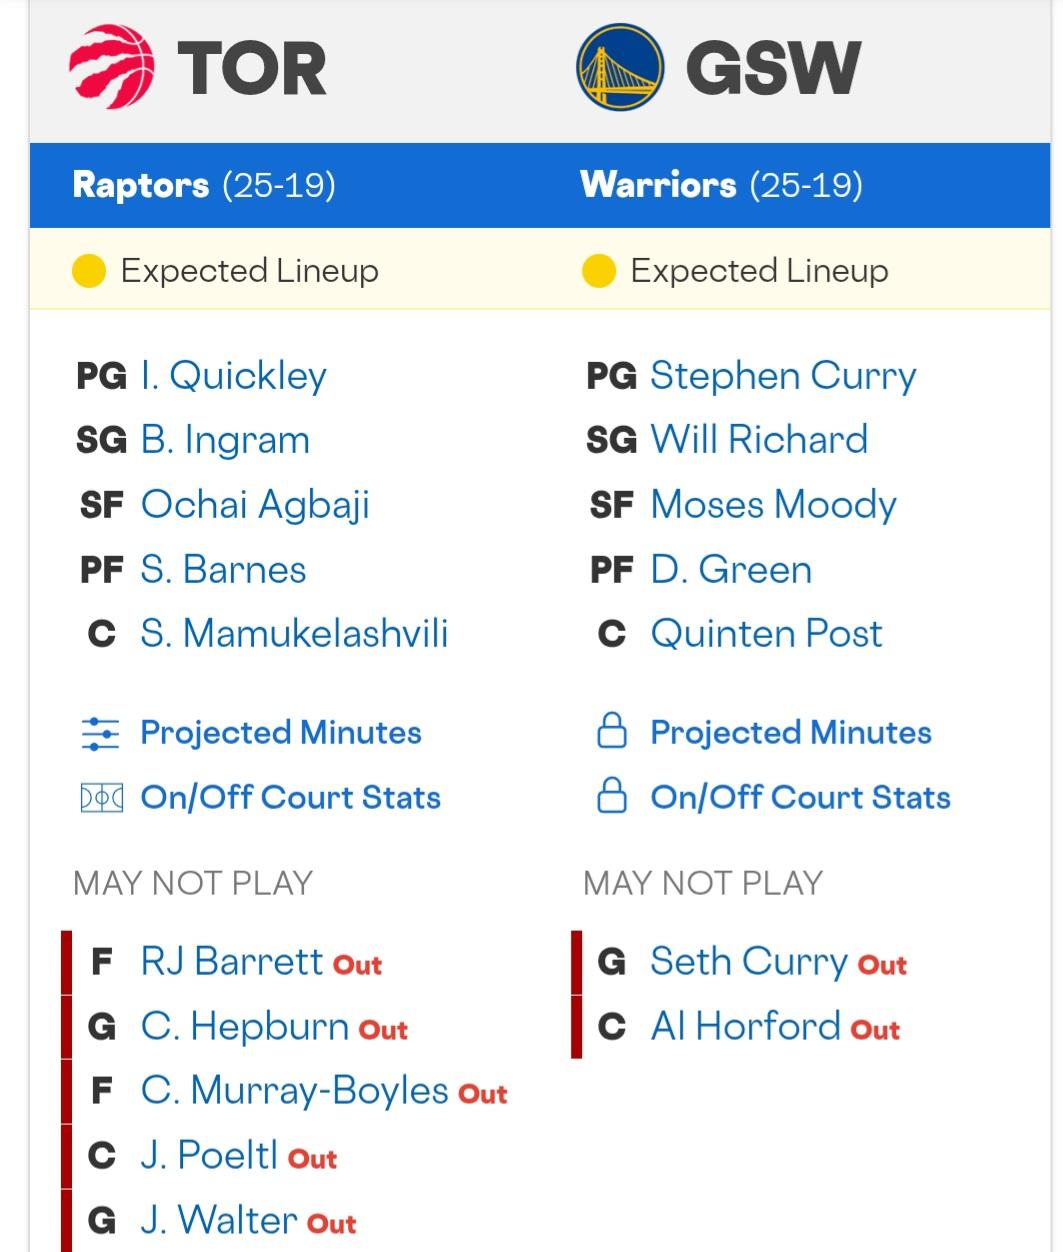Open Al Horford's injury details
Image resolution: width=1063 pixels, height=1252 pixels.
745,1026
